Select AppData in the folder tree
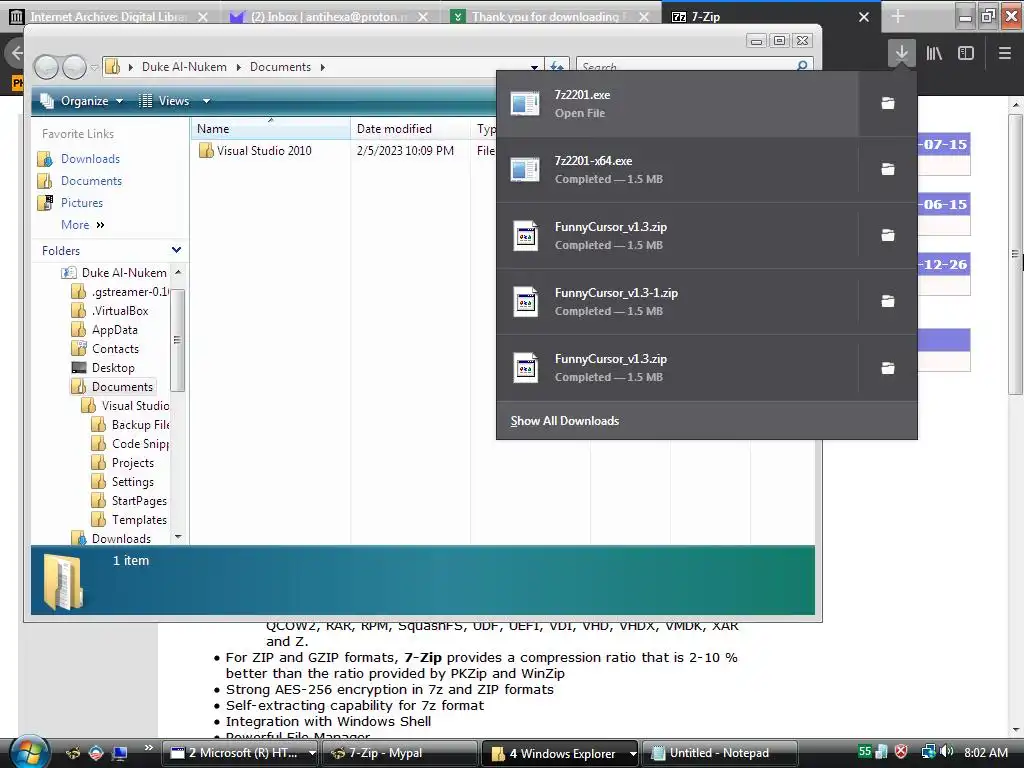The width and height of the screenshot is (1024, 768). 114,330
